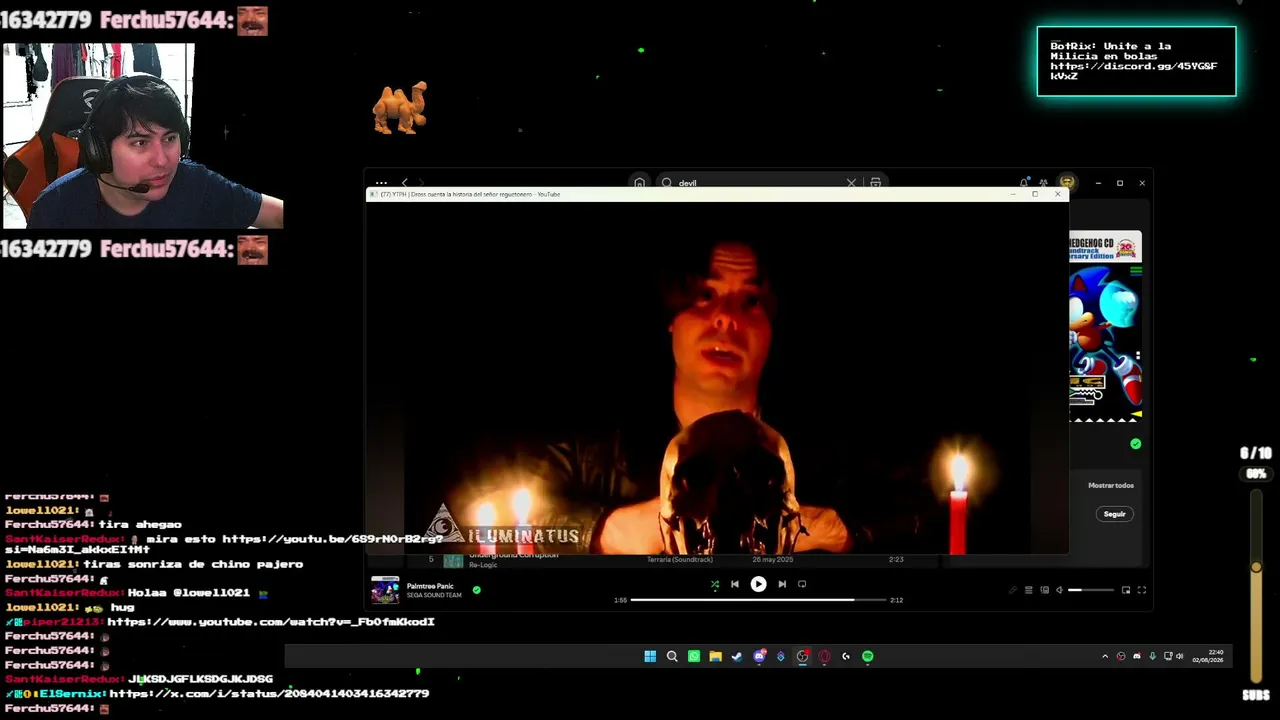Click the 'Mostrar todos' link in Spotify
The height and width of the screenshot is (720, 1280).
pyautogui.click(x=1111, y=485)
